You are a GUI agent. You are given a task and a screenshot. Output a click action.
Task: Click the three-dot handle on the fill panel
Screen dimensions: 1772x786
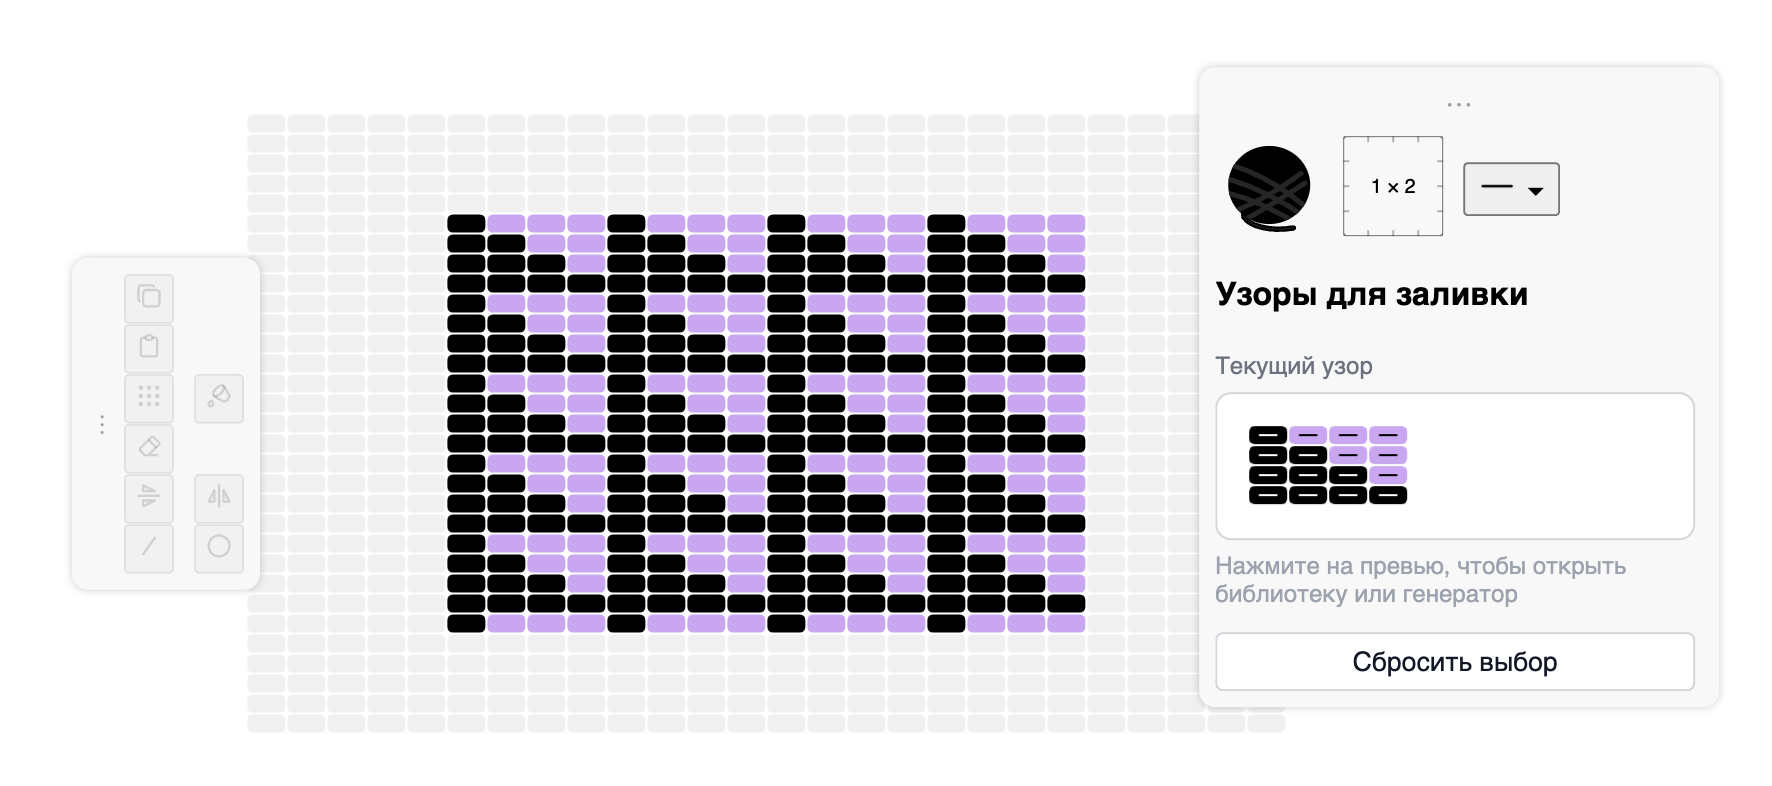(x=1458, y=105)
